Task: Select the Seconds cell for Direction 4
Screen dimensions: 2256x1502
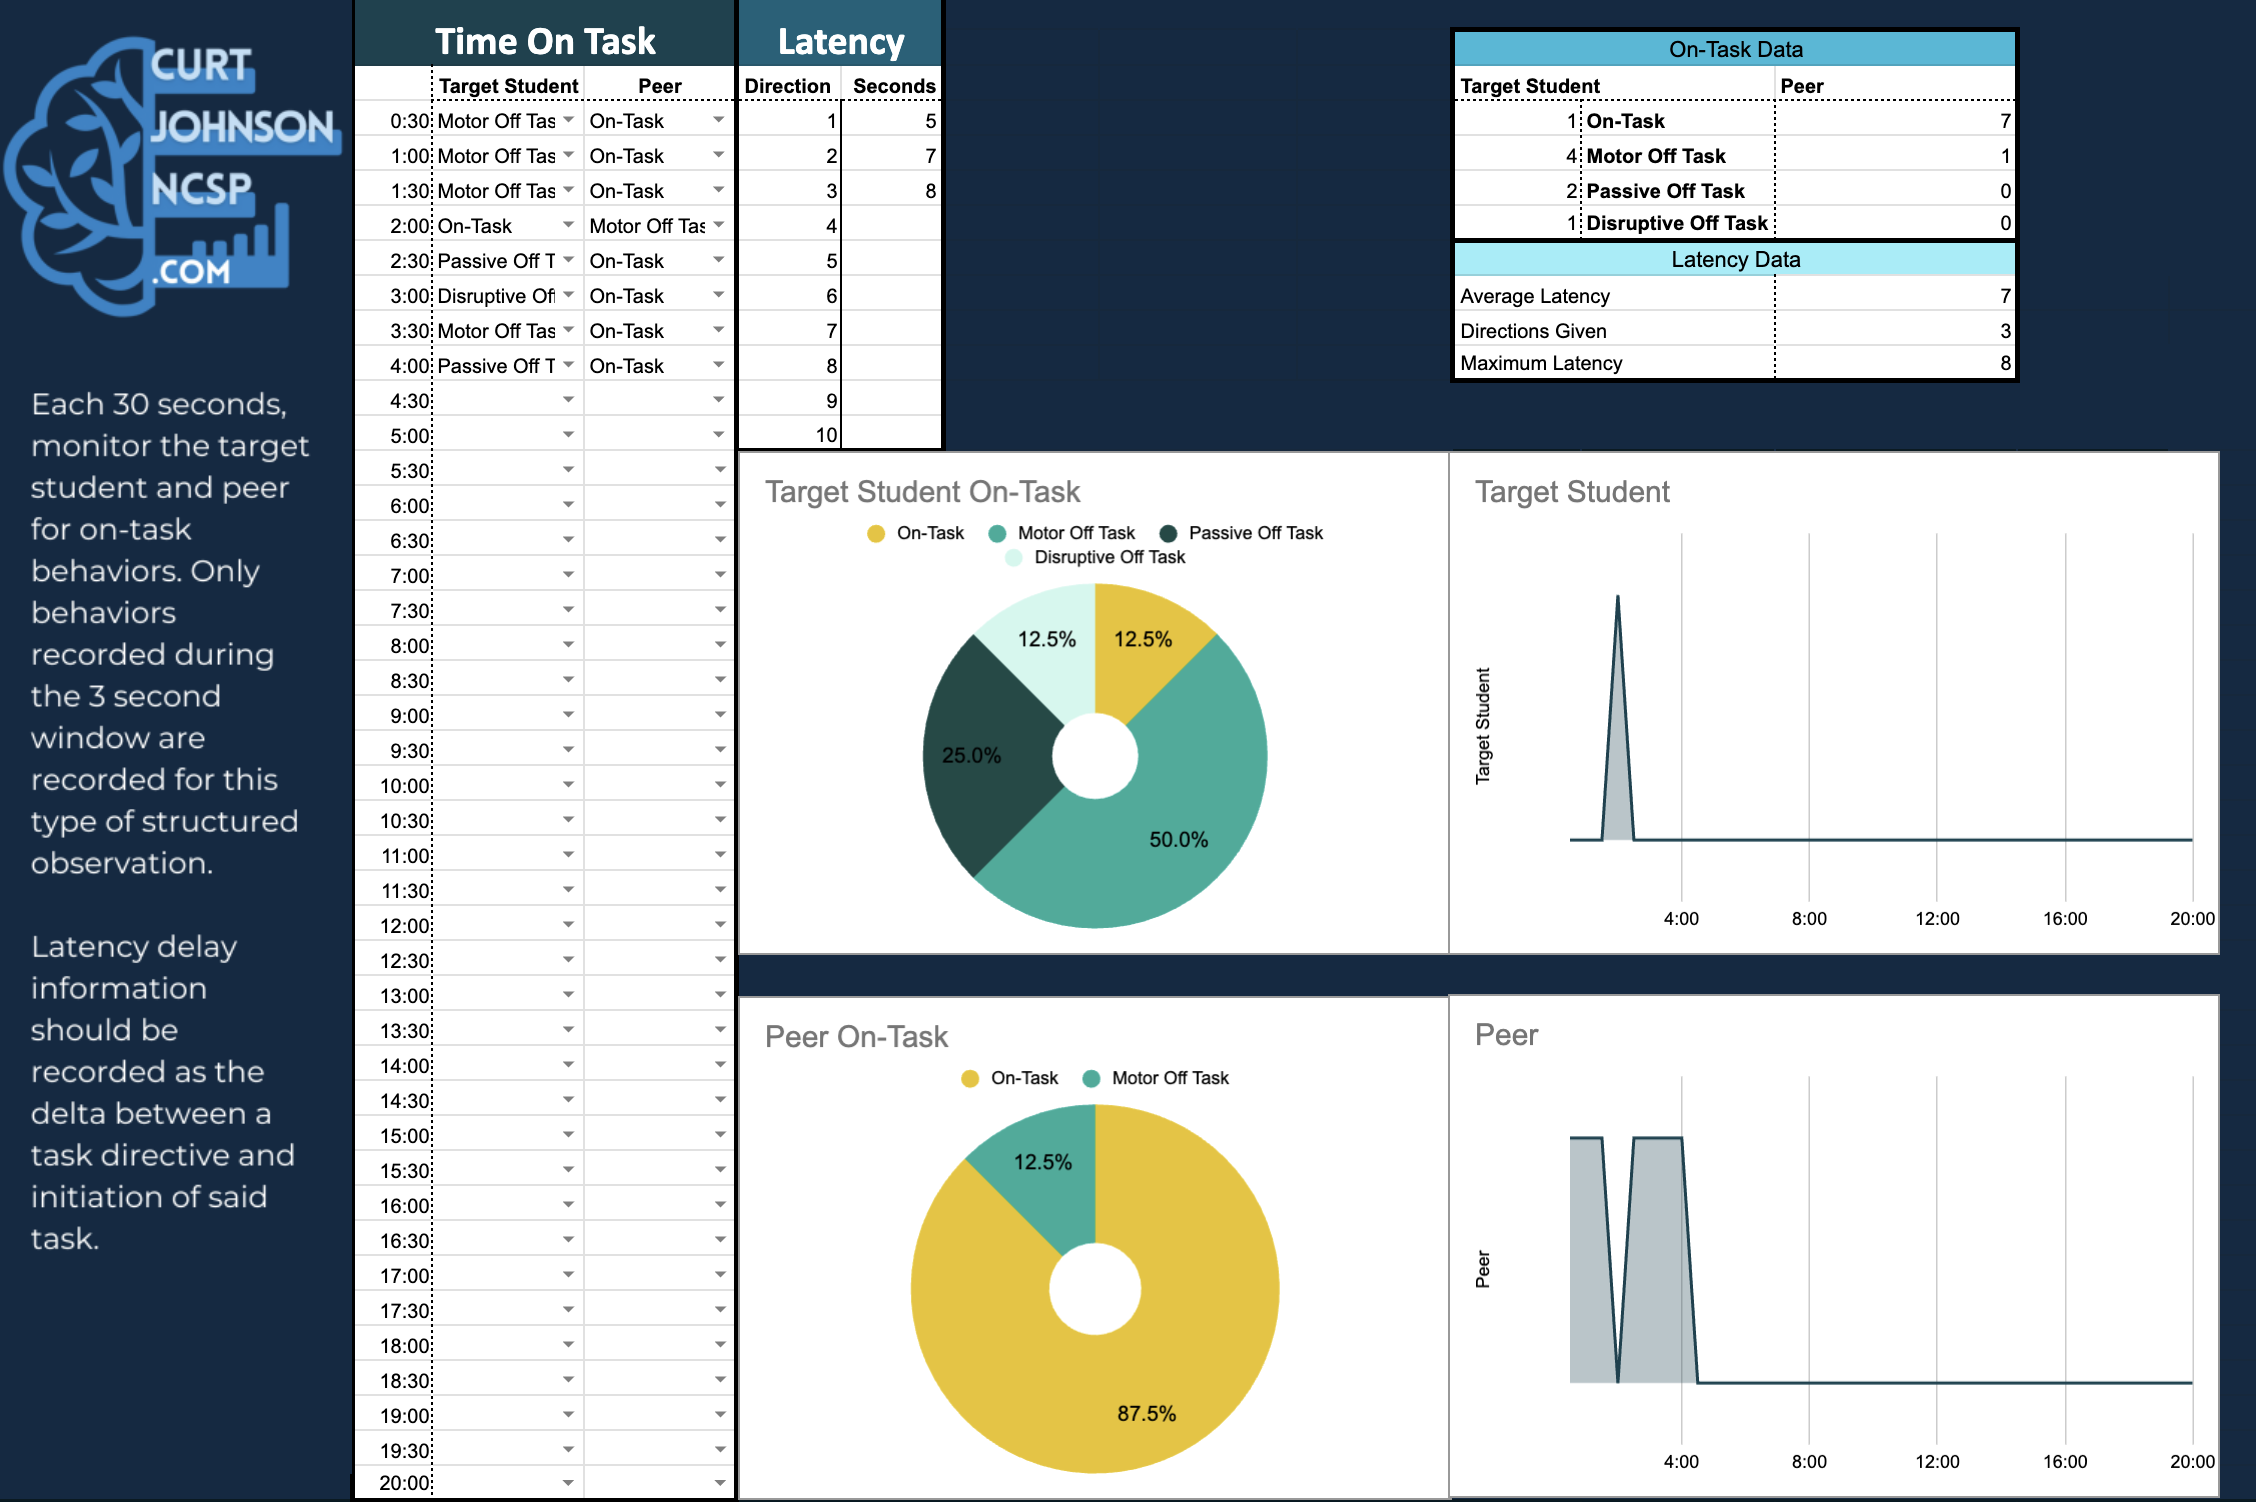Action: [890, 226]
